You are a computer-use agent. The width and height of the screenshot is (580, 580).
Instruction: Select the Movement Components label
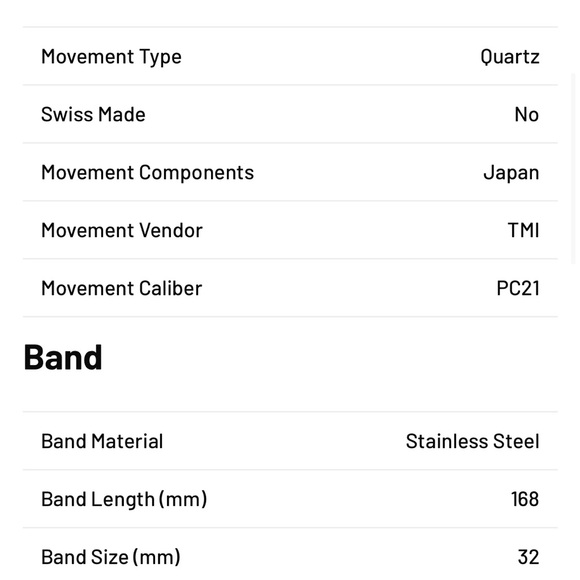pyautogui.click(x=148, y=172)
